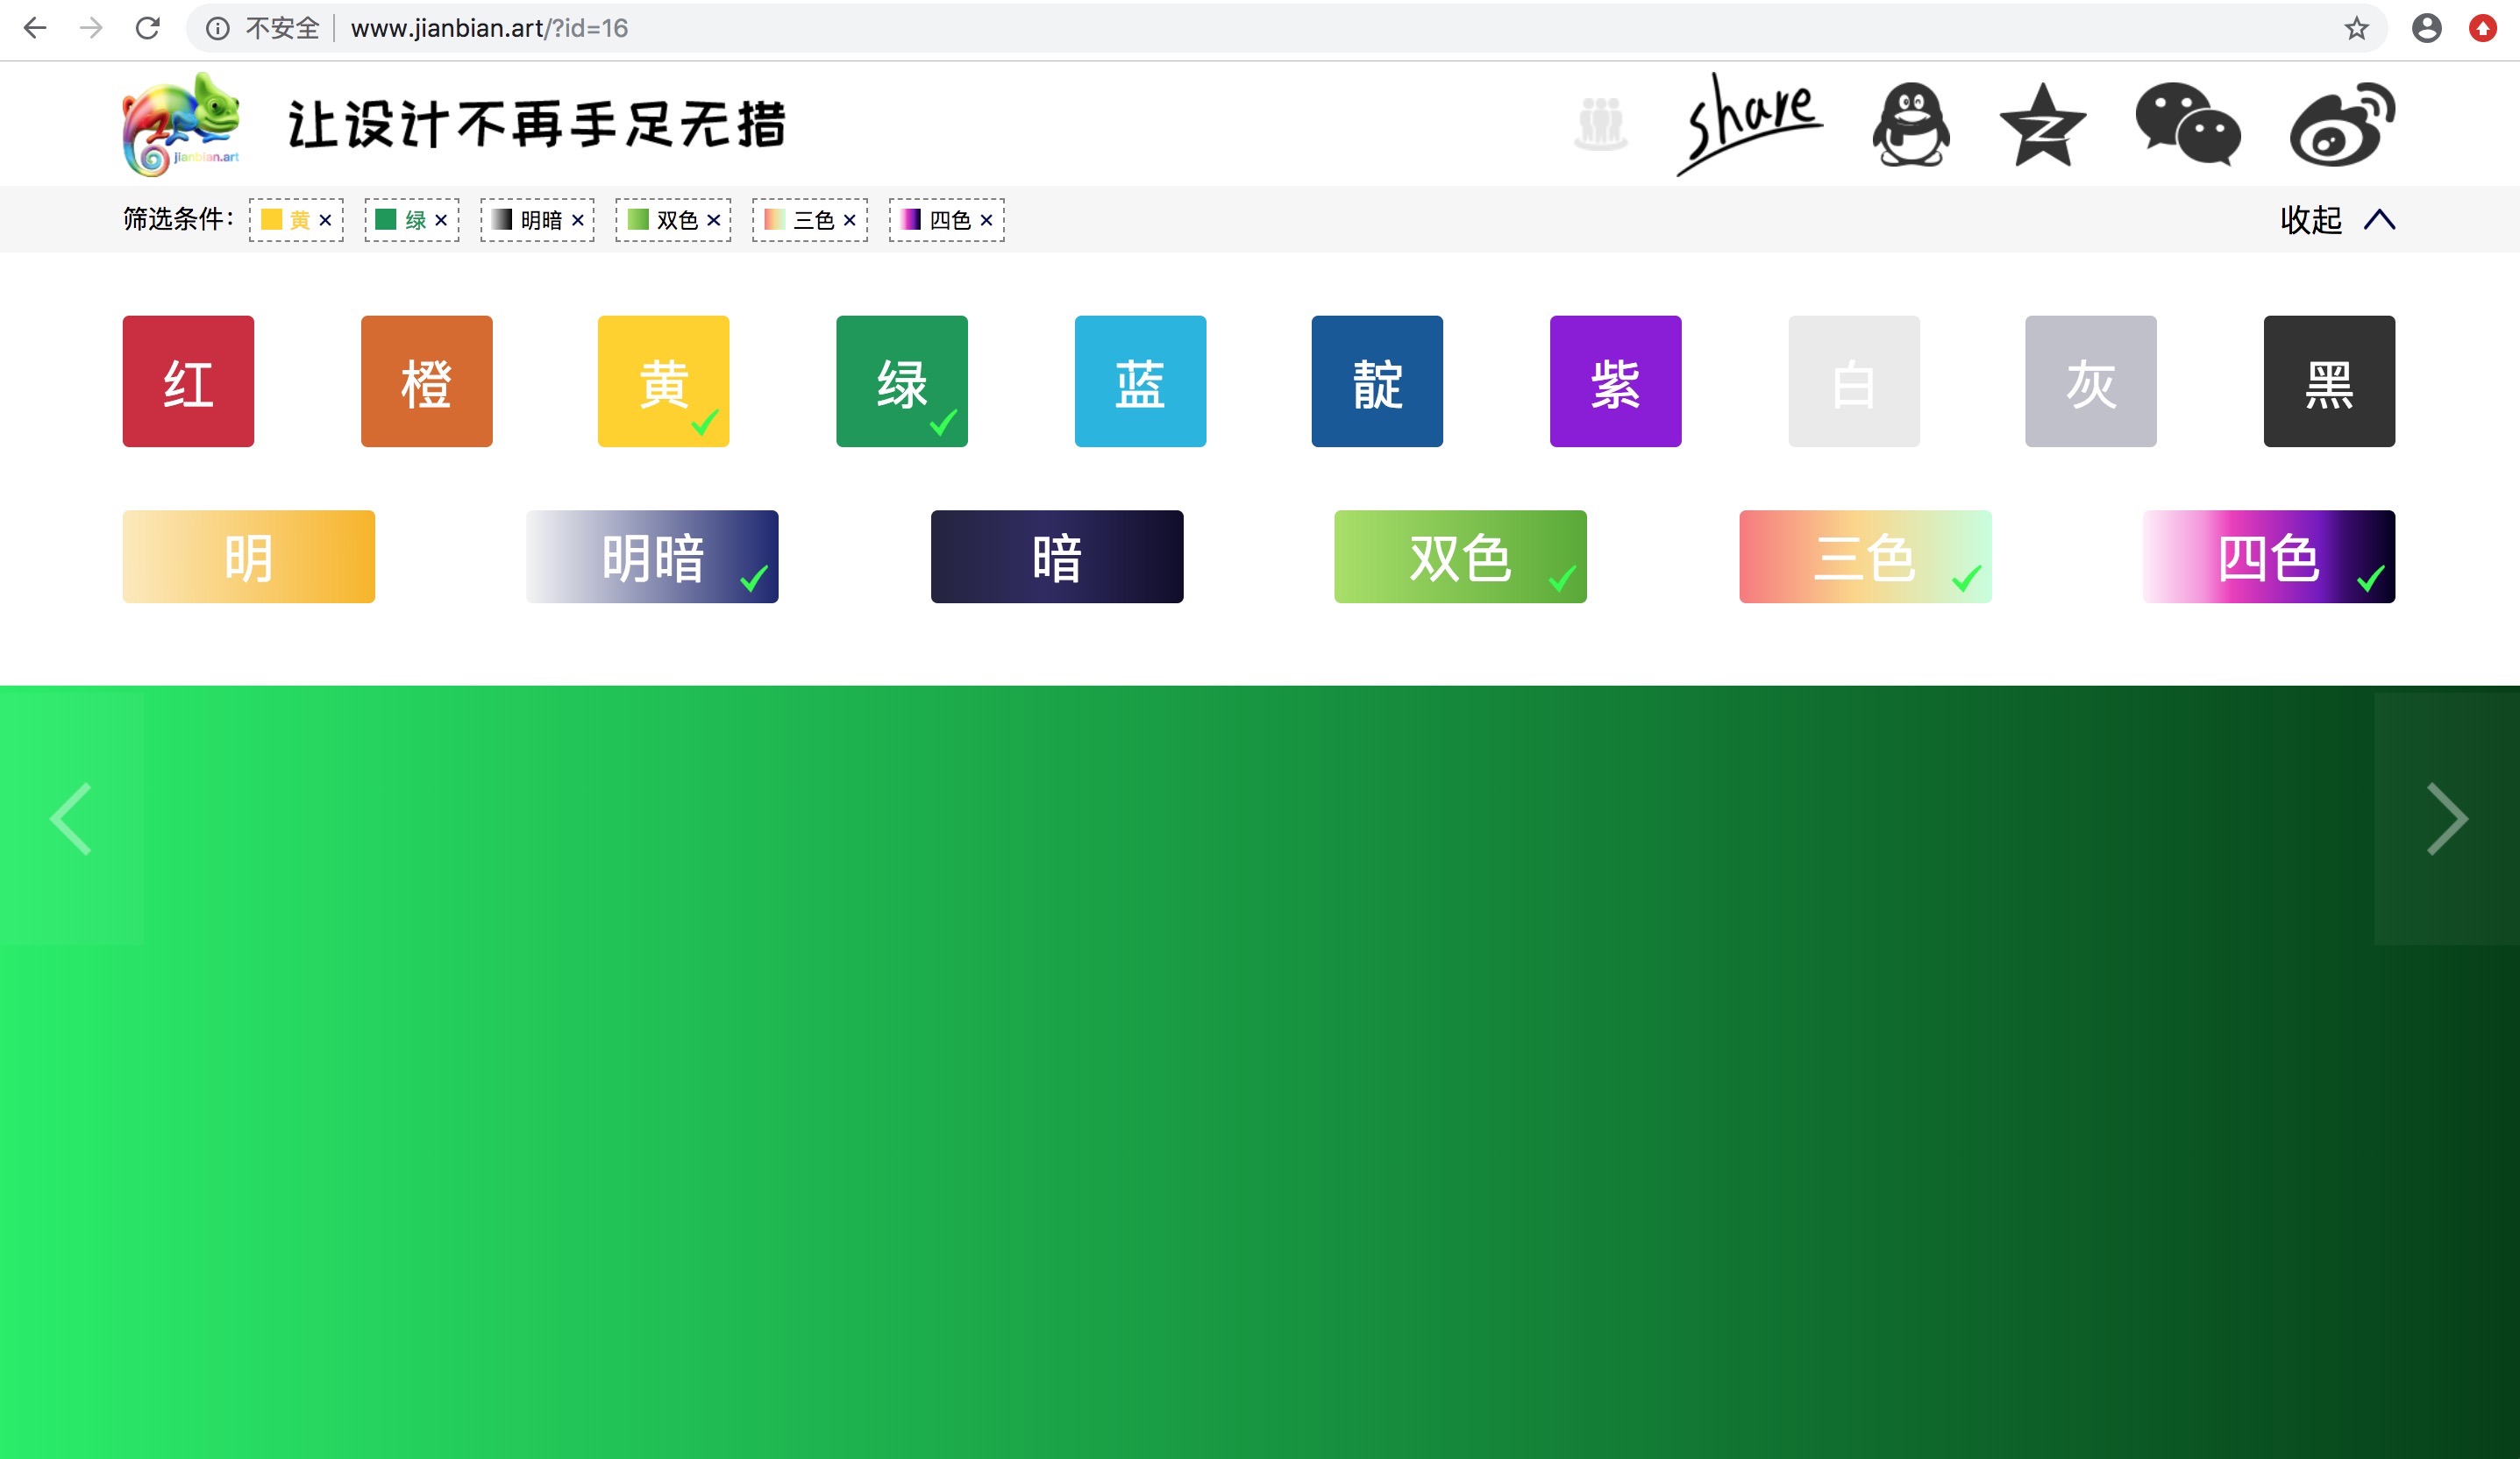The image size is (2520, 1459).
Task: Select the 明 bright gradient button
Action: click(x=248, y=557)
